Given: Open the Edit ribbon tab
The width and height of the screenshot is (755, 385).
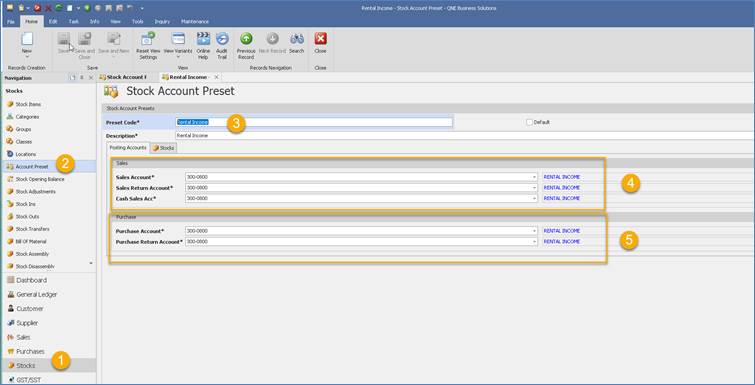Looking at the screenshot, I should pos(53,22).
